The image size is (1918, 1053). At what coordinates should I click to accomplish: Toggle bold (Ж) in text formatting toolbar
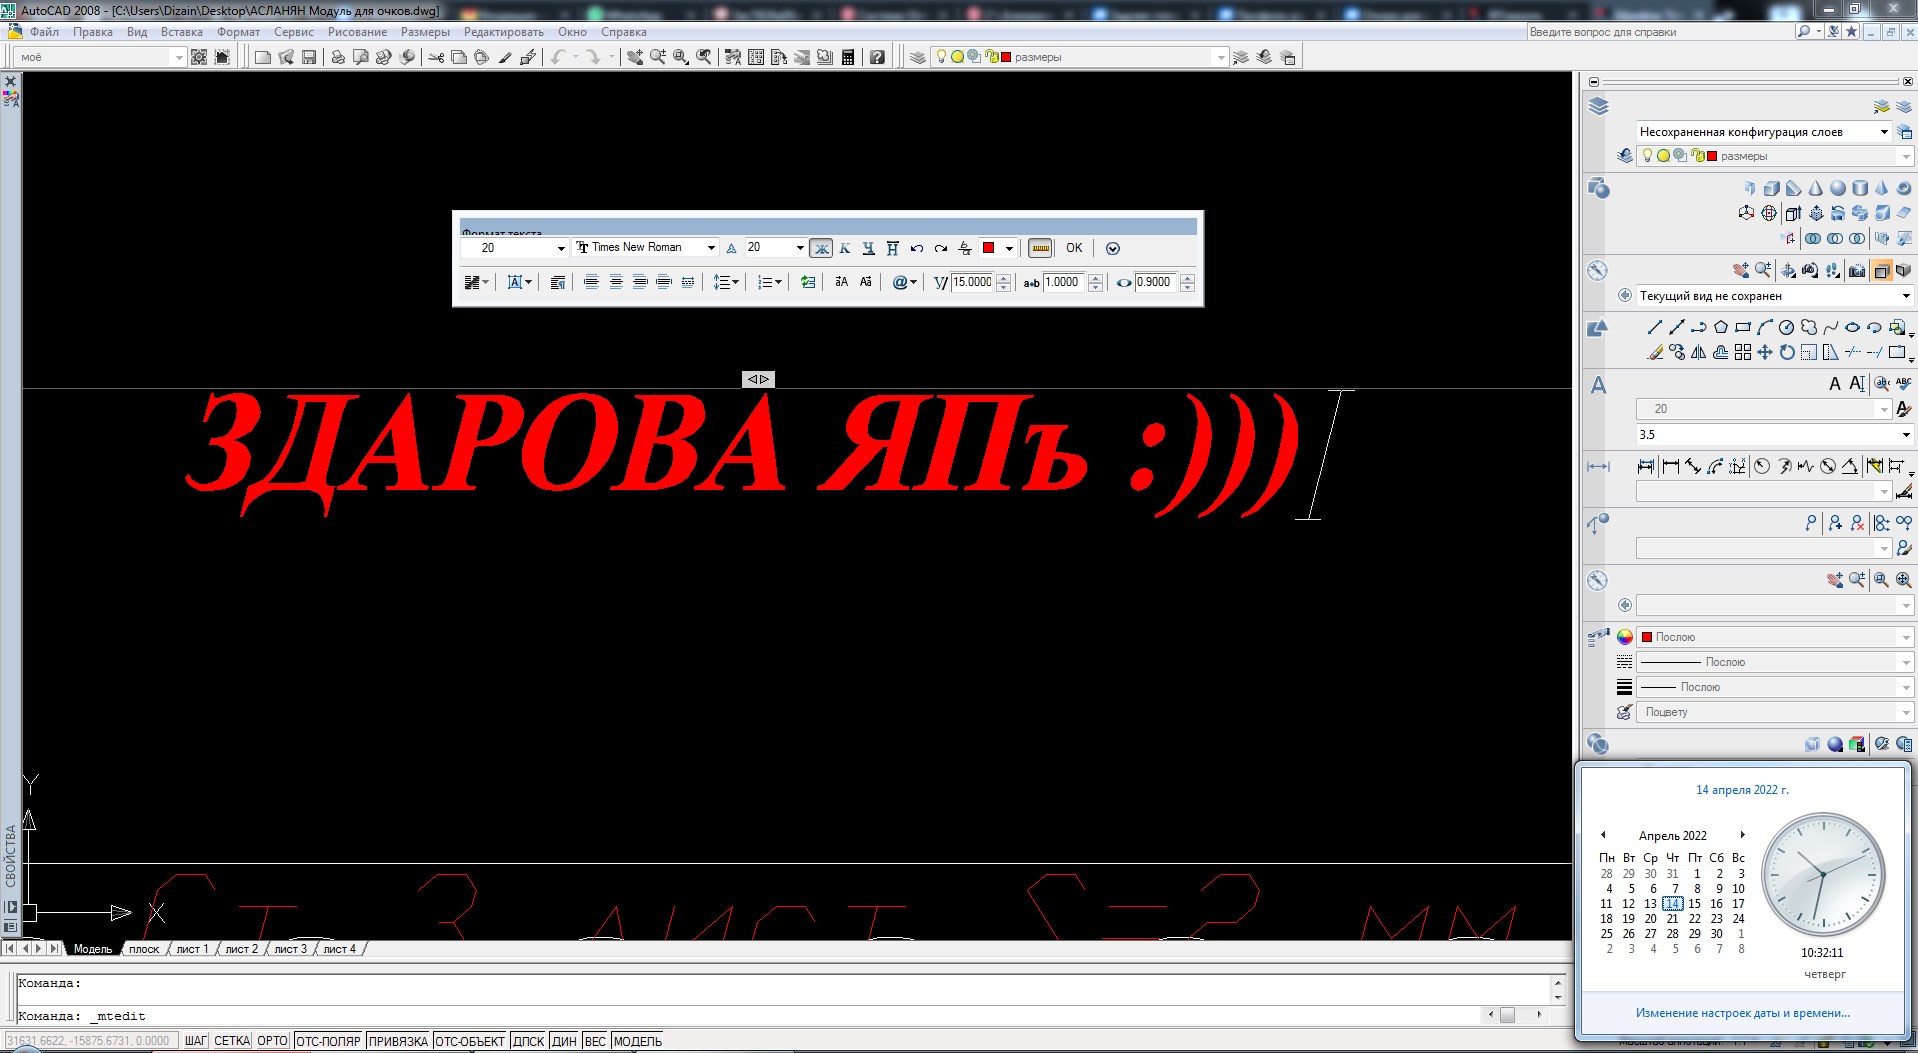tap(821, 248)
